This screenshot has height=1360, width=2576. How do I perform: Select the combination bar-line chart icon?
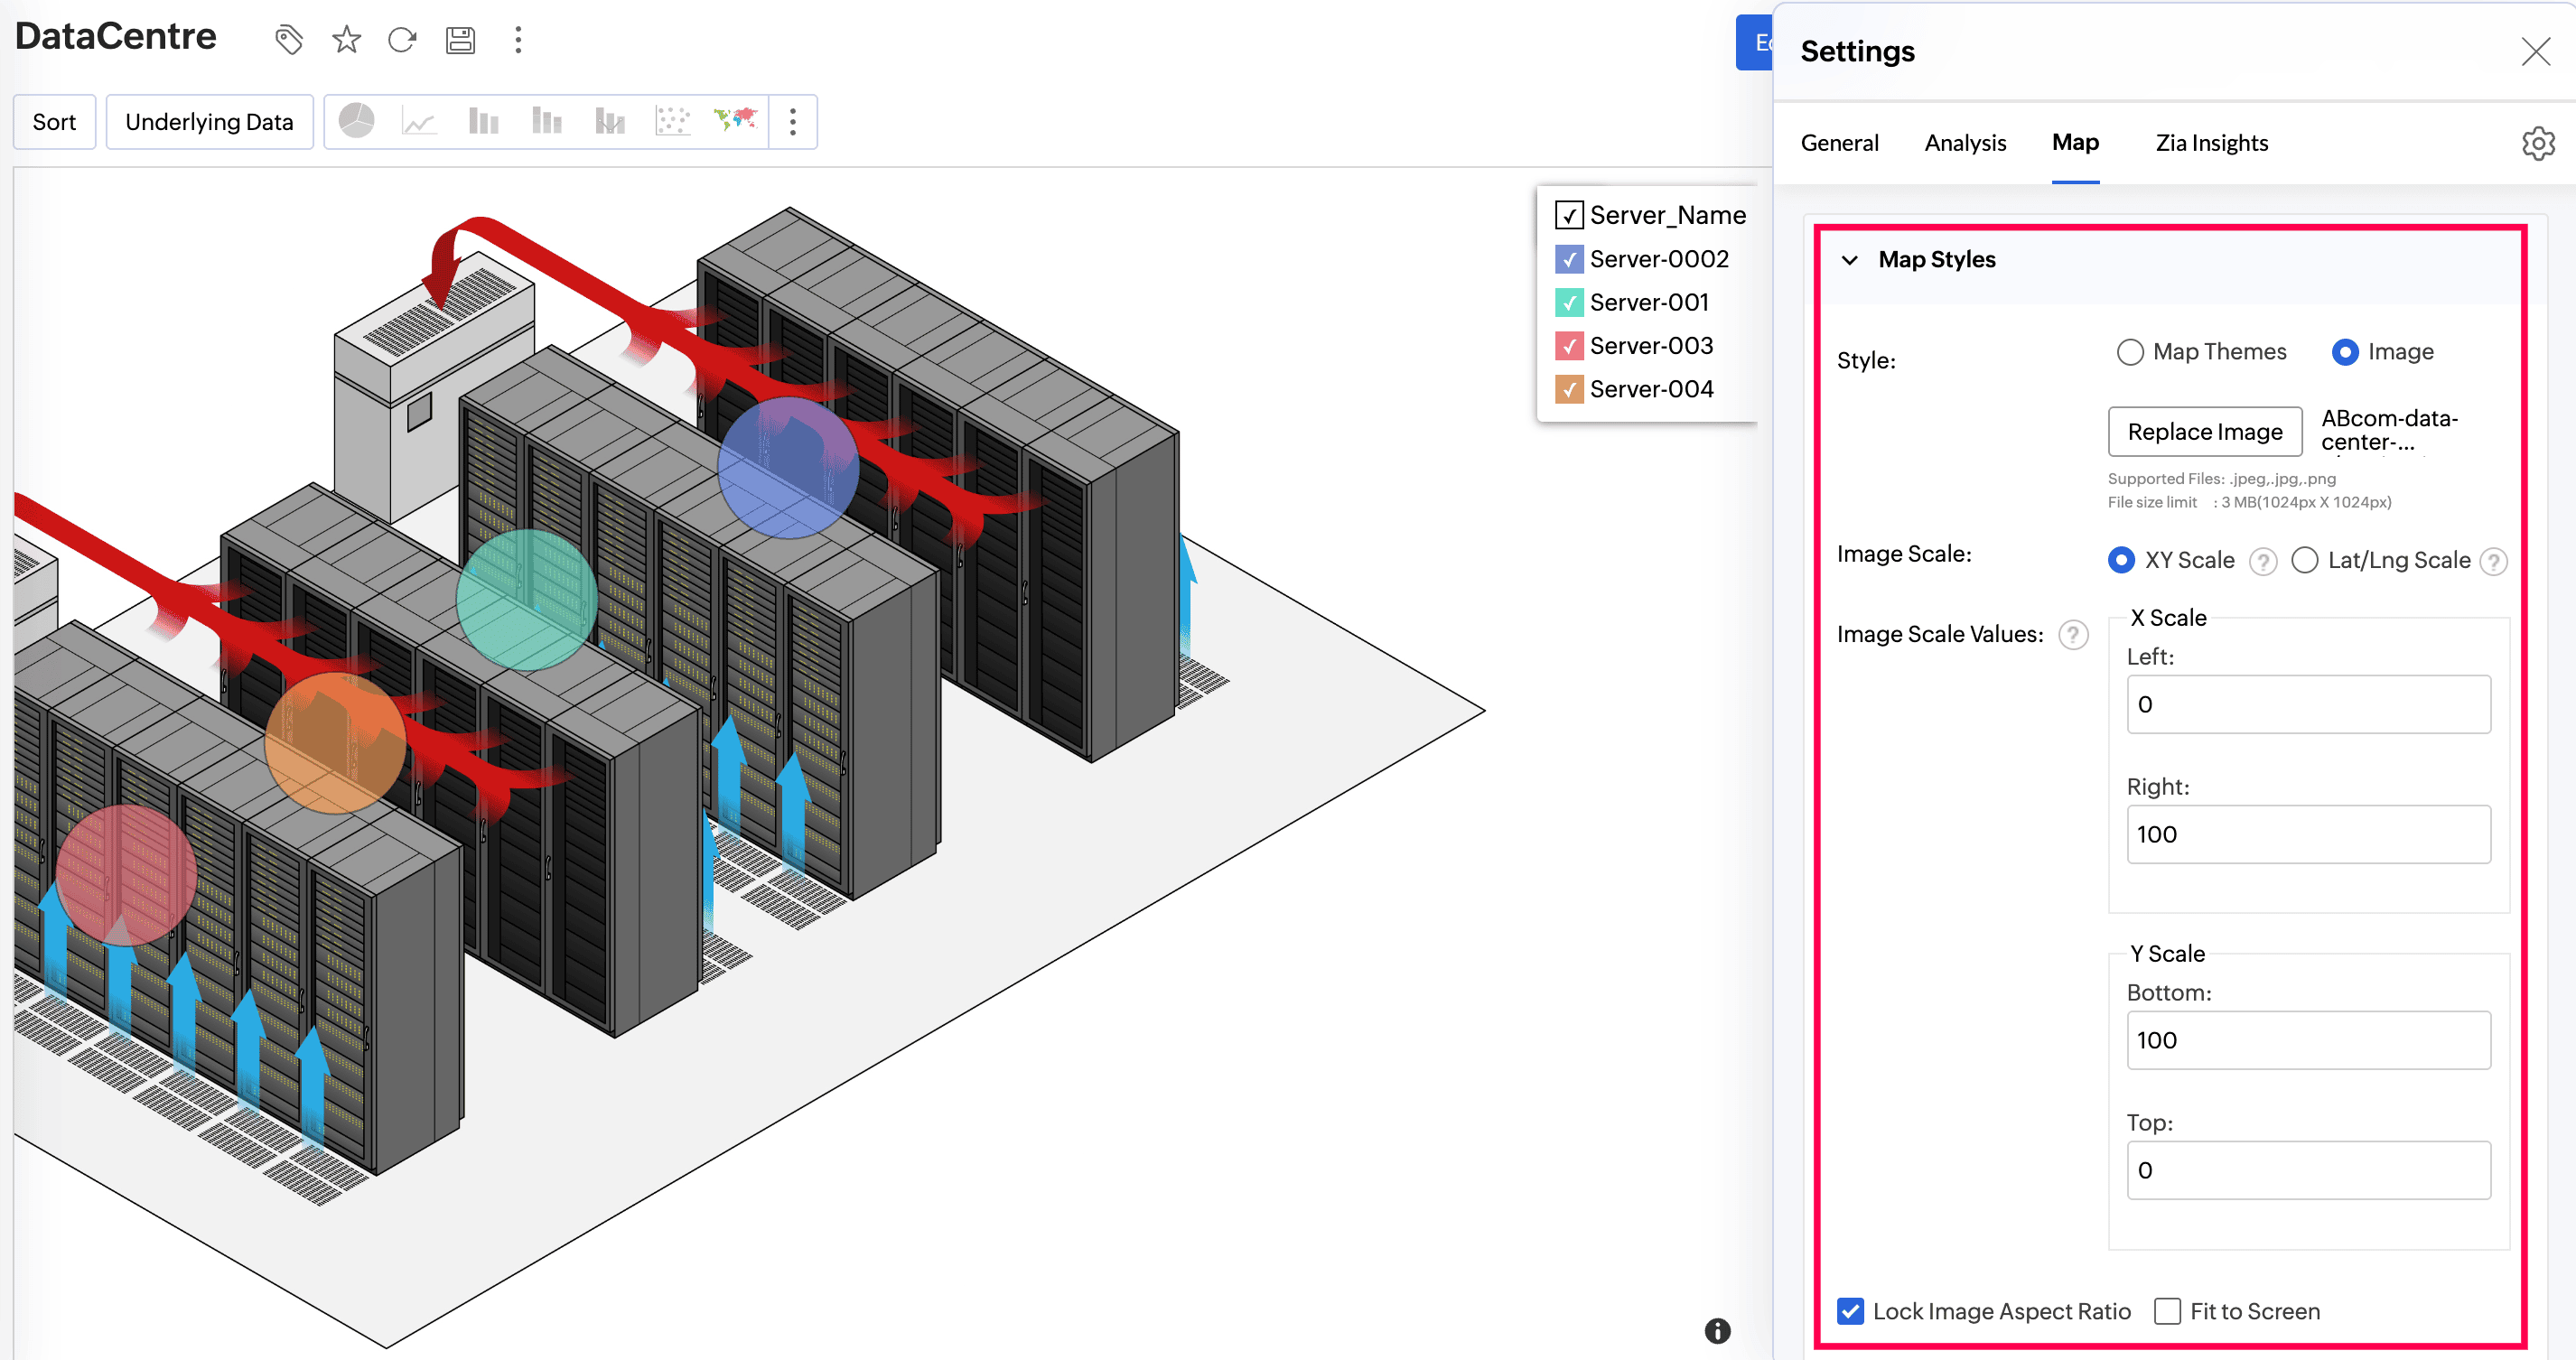tap(610, 122)
